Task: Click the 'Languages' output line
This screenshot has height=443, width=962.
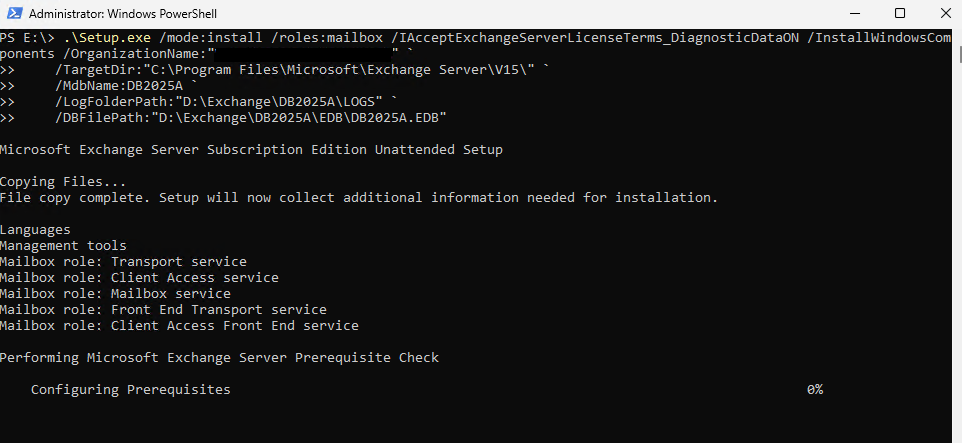Action: coord(35,229)
